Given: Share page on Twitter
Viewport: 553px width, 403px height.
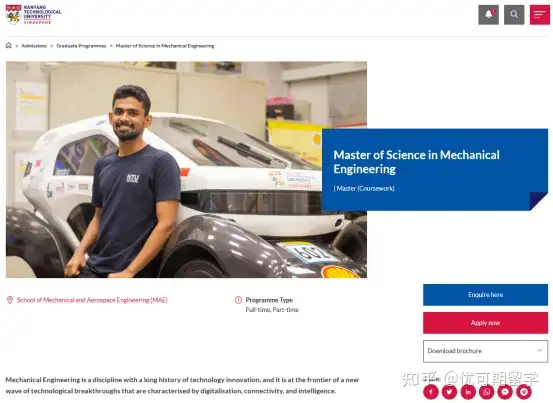Looking at the screenshot, I should tap(449, 392).
